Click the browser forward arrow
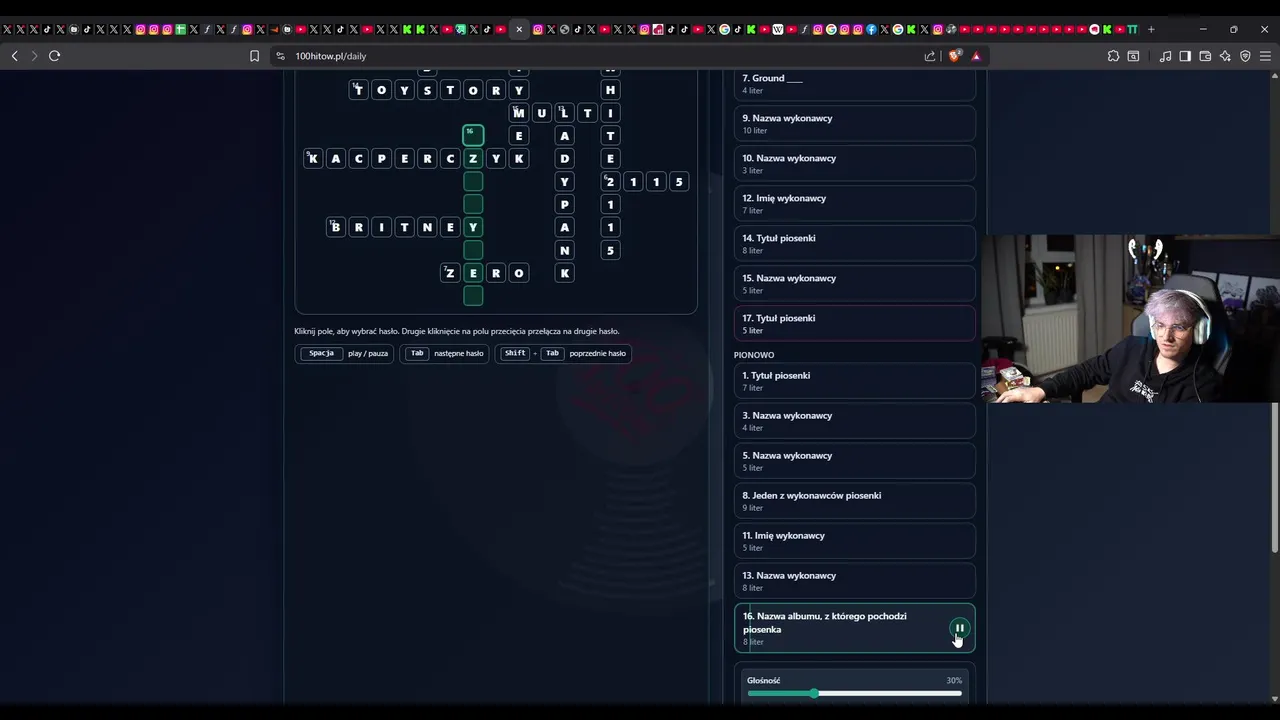Image resolution: width=1280 pixels, height=720 pixels. click(34, 56)
